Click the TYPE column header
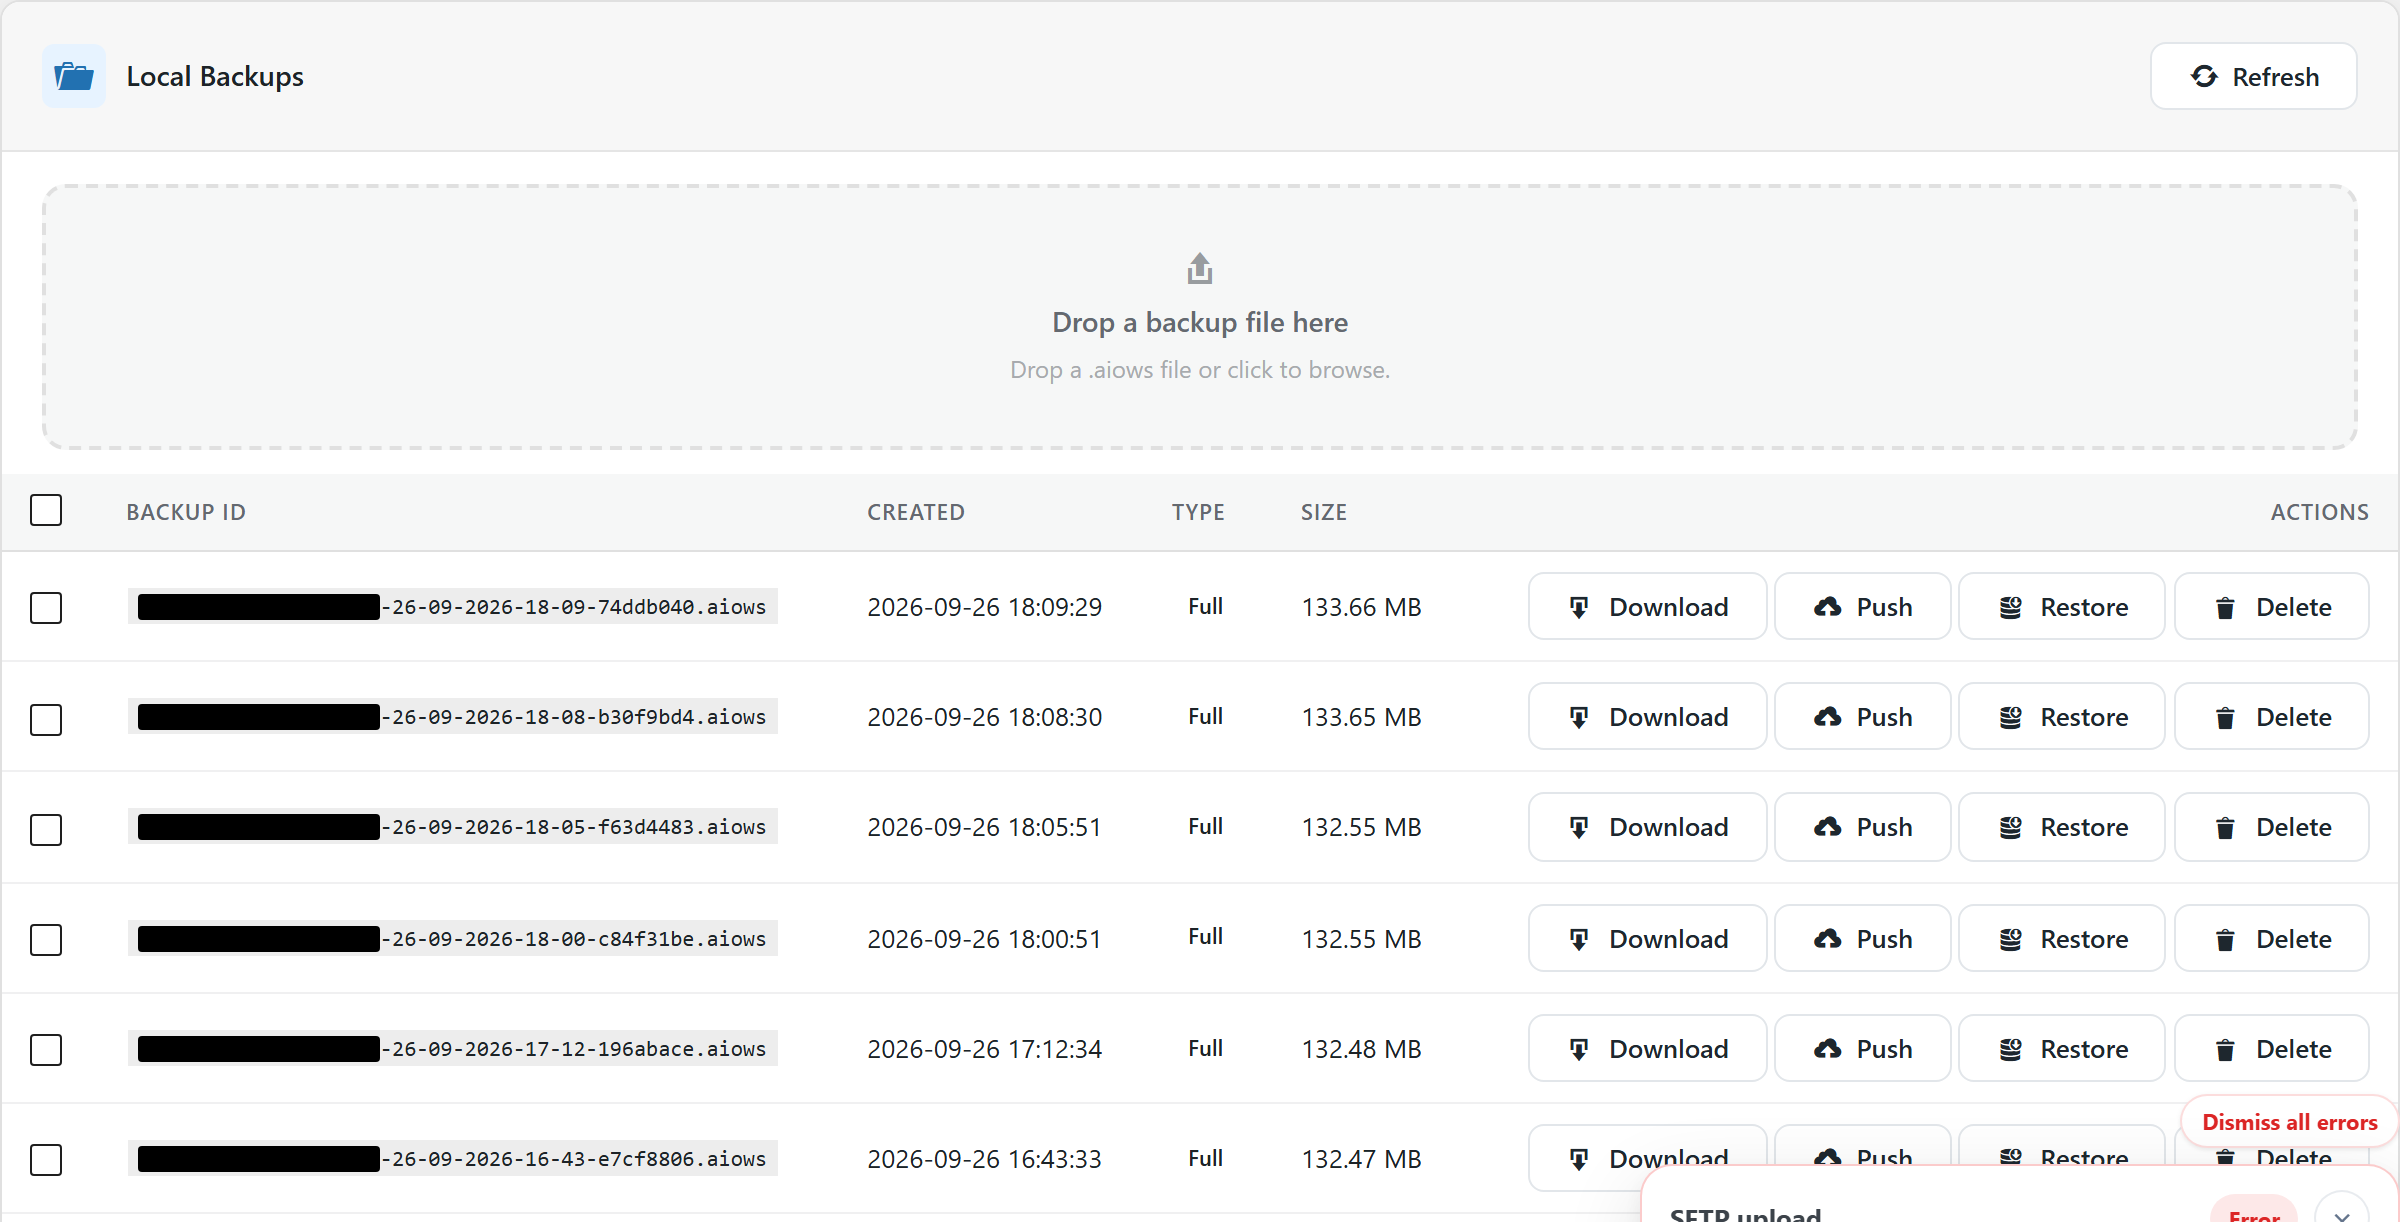 1198,512
